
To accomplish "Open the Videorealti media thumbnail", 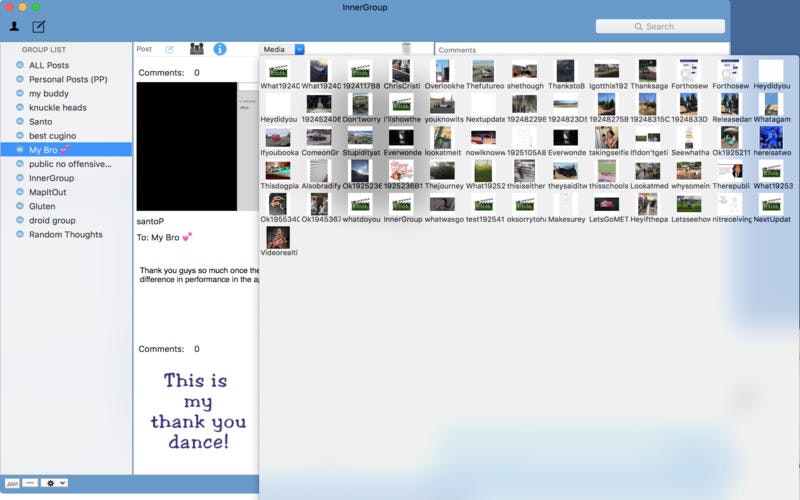I will tap(278, 238).
